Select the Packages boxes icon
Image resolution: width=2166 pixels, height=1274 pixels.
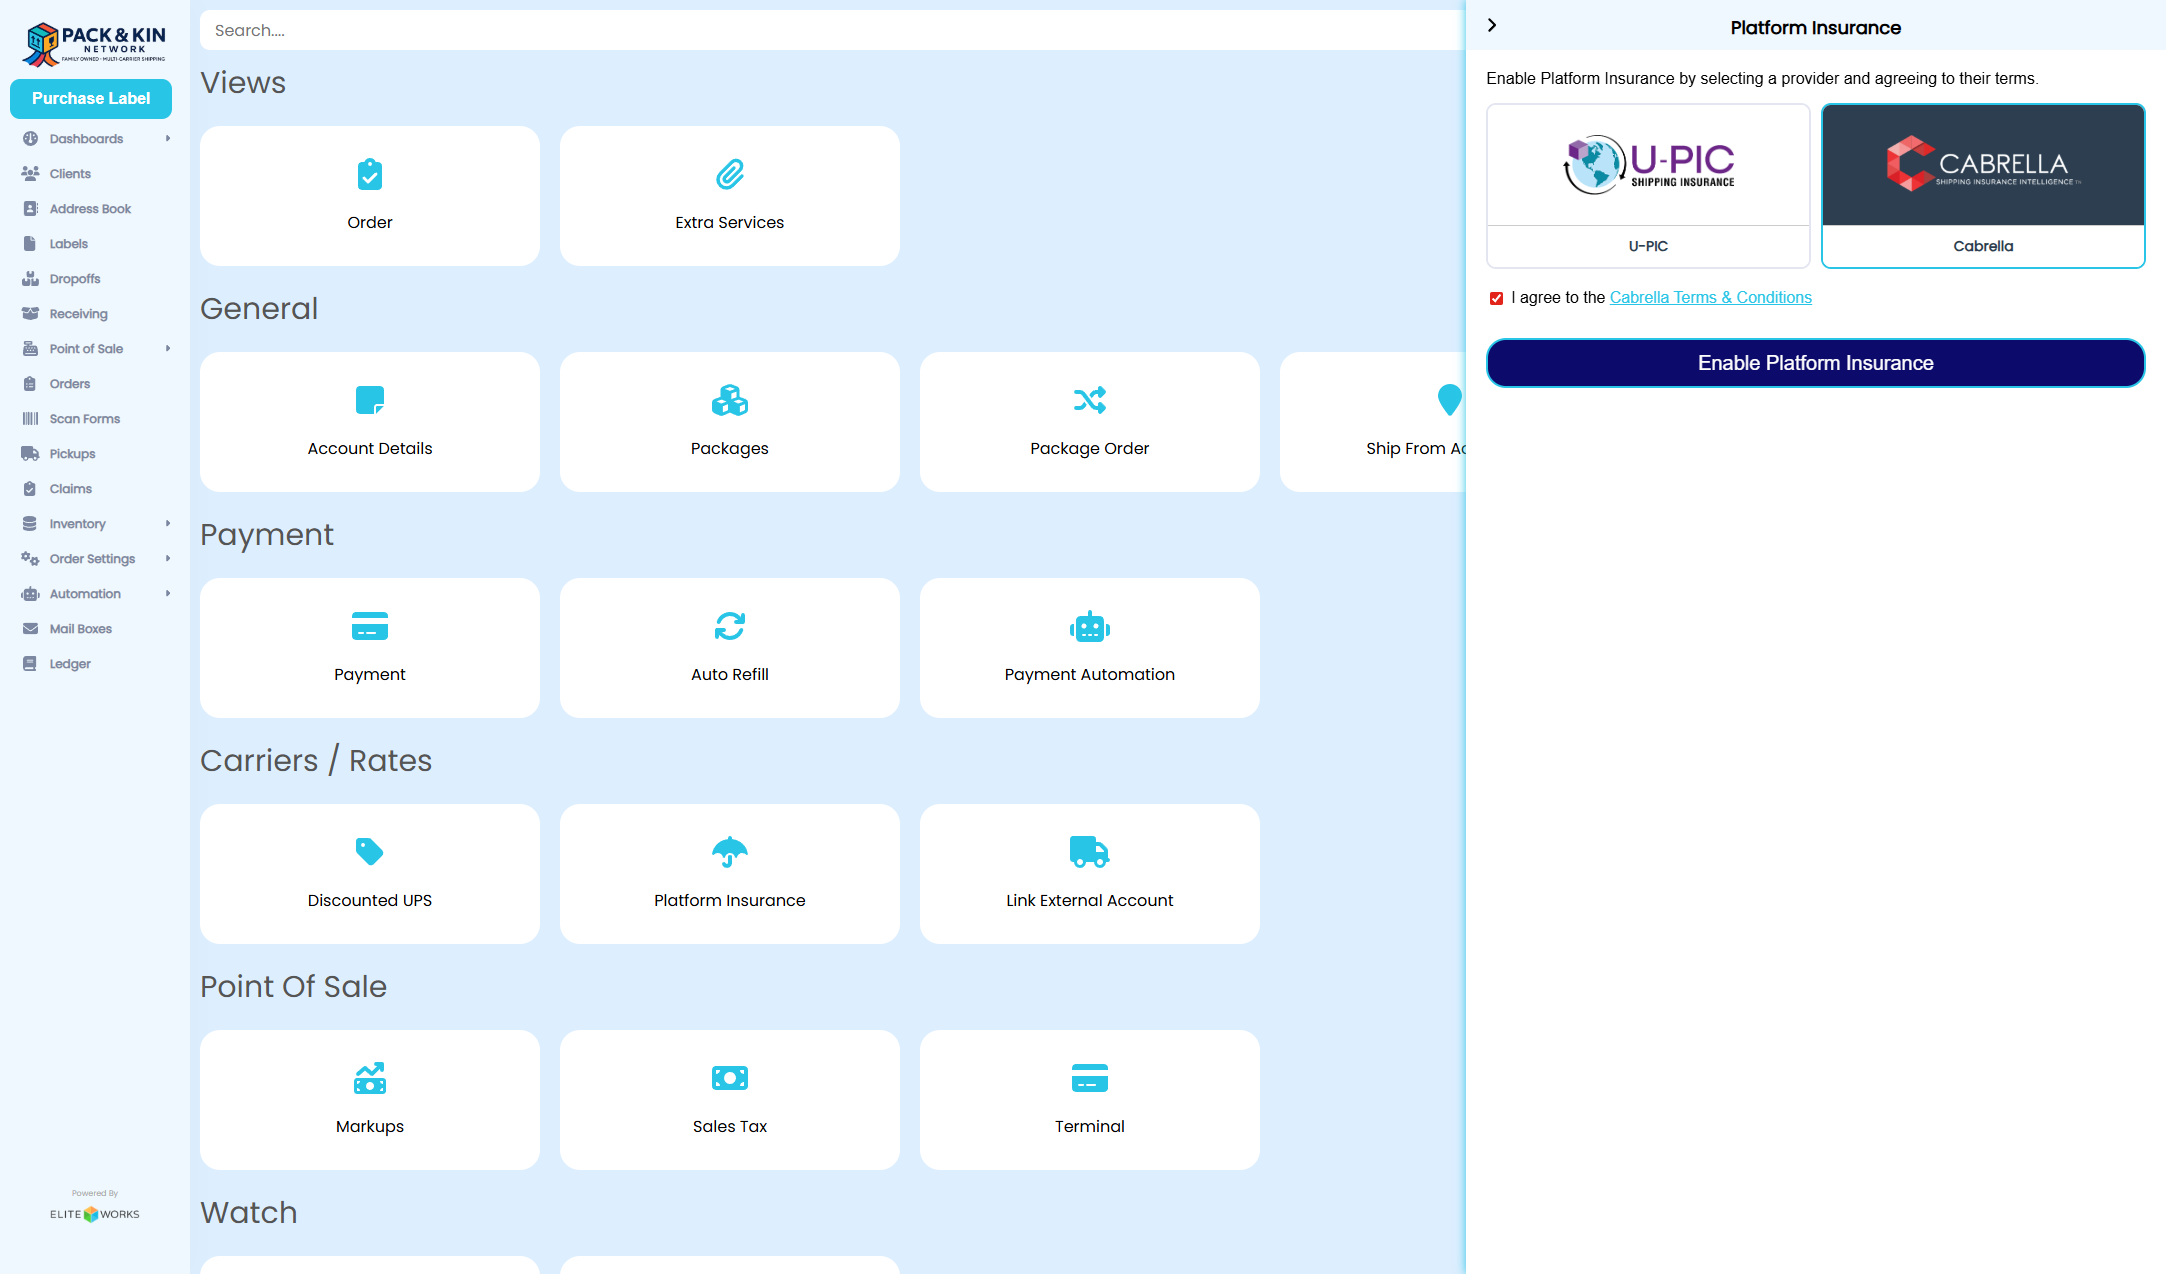pyautogui.click(x=730, y=400)
